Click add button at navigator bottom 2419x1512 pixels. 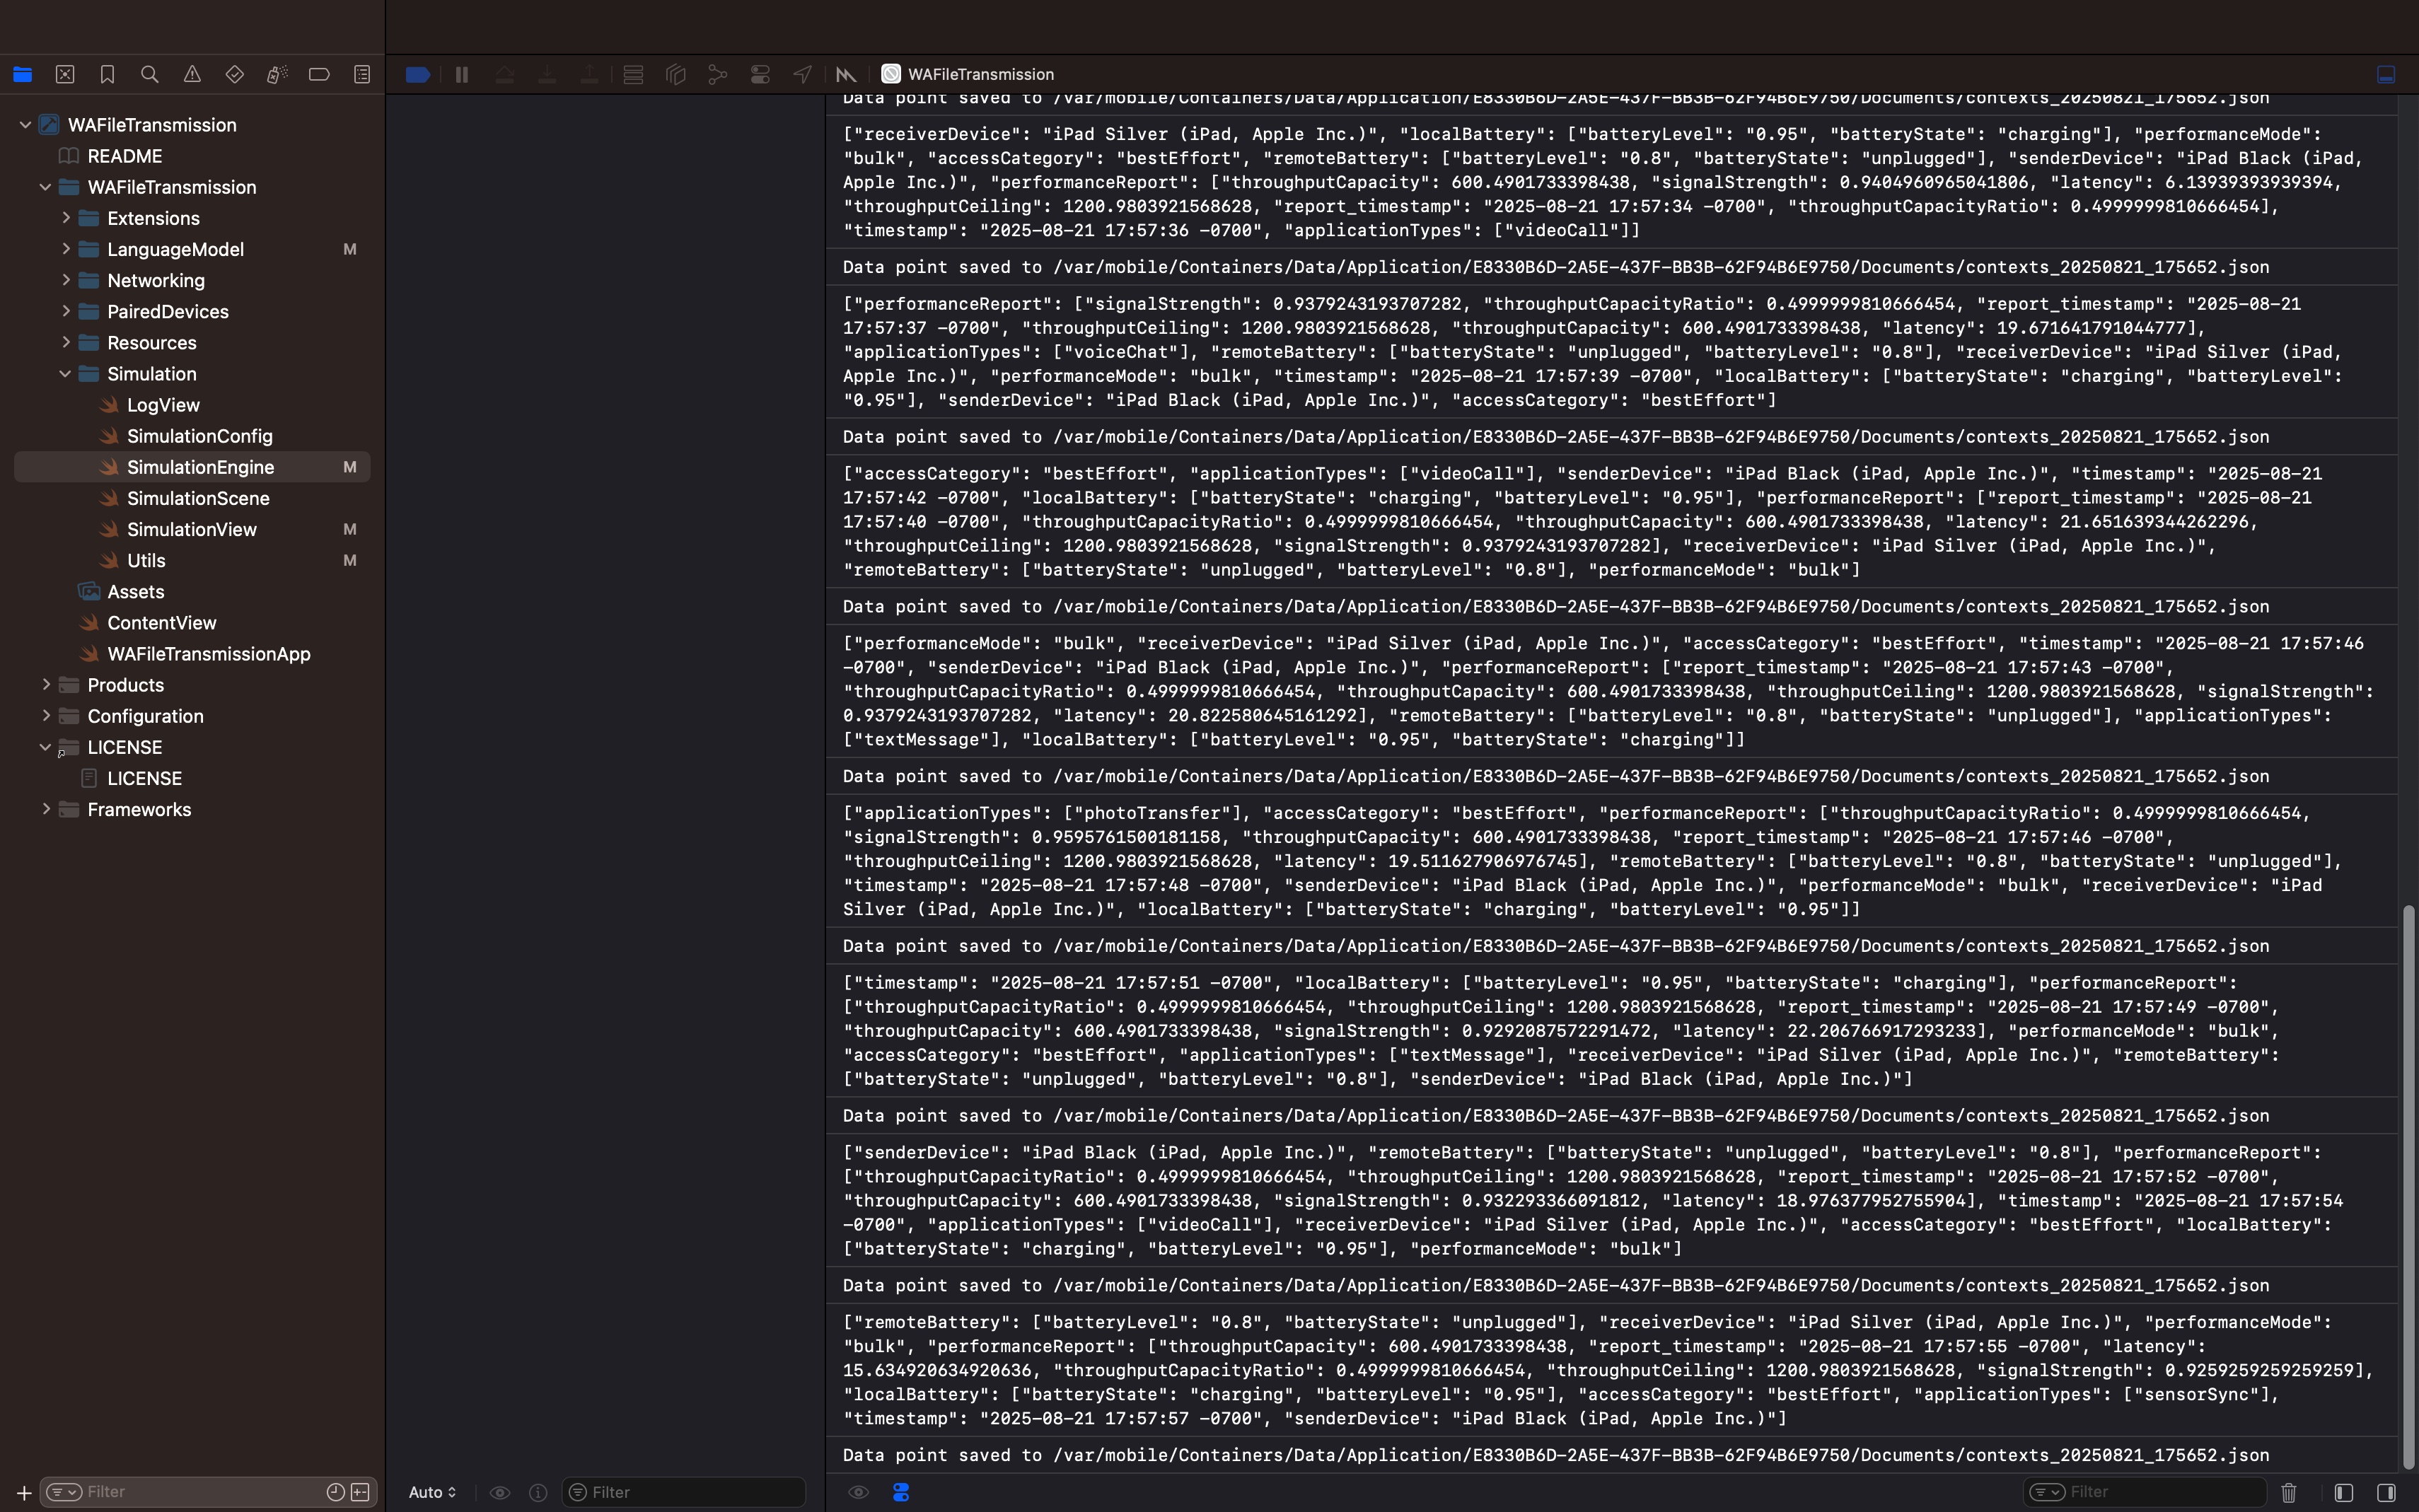(x=23, y=1492)
